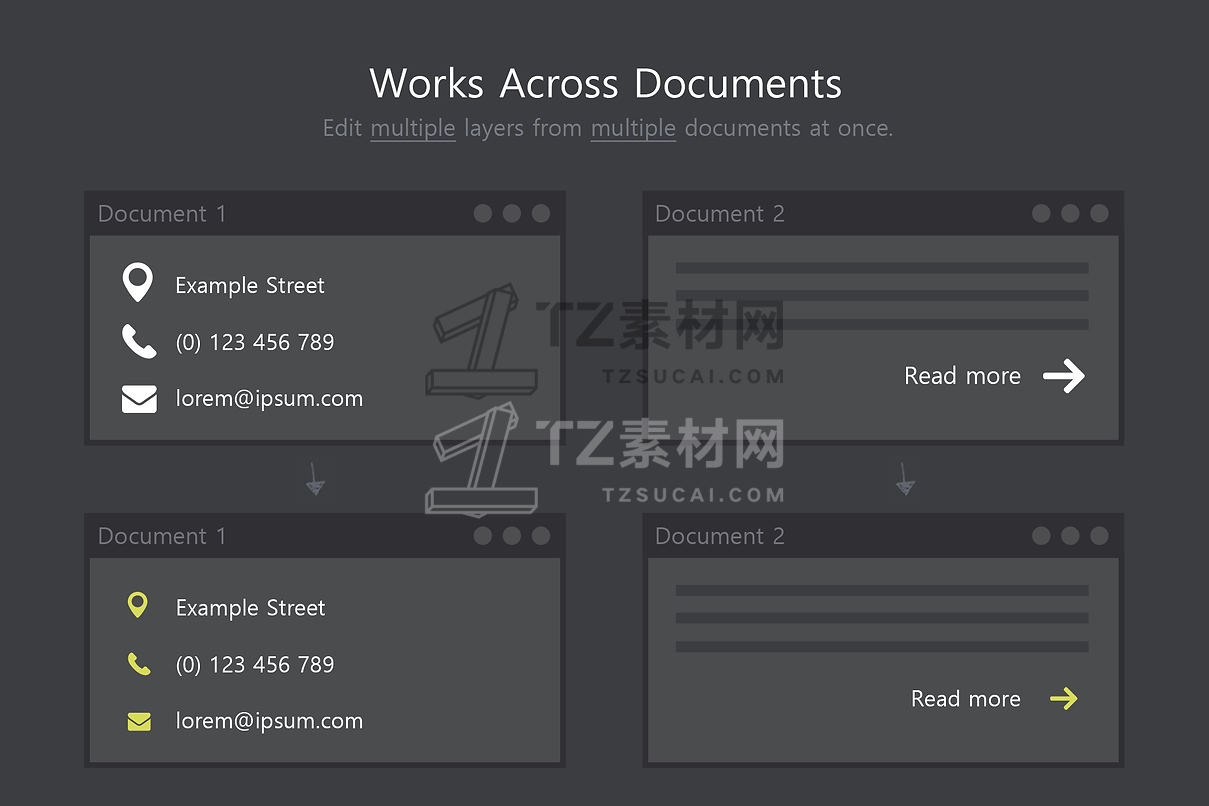
Task: Click Read more in the bottom Document 2
Action: coord(965,698)
